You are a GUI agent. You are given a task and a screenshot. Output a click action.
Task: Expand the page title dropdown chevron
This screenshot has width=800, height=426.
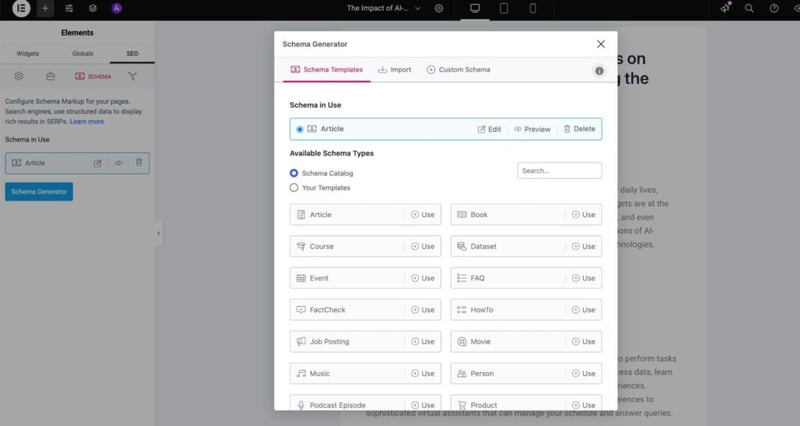pyautogui.click(x=417, y=8)
